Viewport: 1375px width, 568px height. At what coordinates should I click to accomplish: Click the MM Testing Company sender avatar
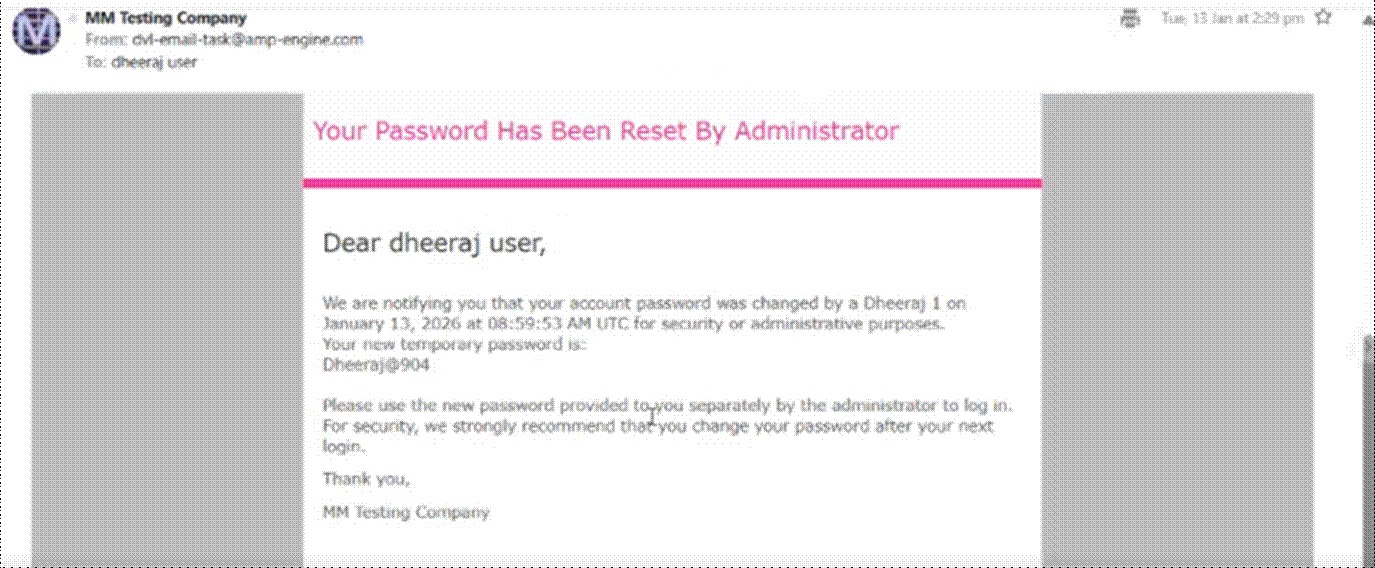(x=37, y=30)
